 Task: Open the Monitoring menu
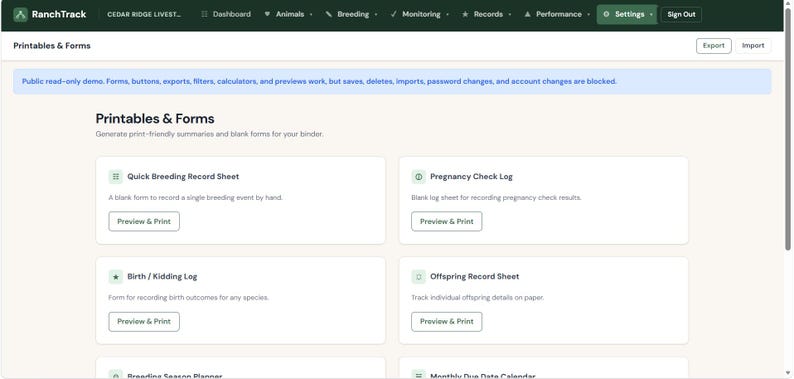[x=420, y=14]
